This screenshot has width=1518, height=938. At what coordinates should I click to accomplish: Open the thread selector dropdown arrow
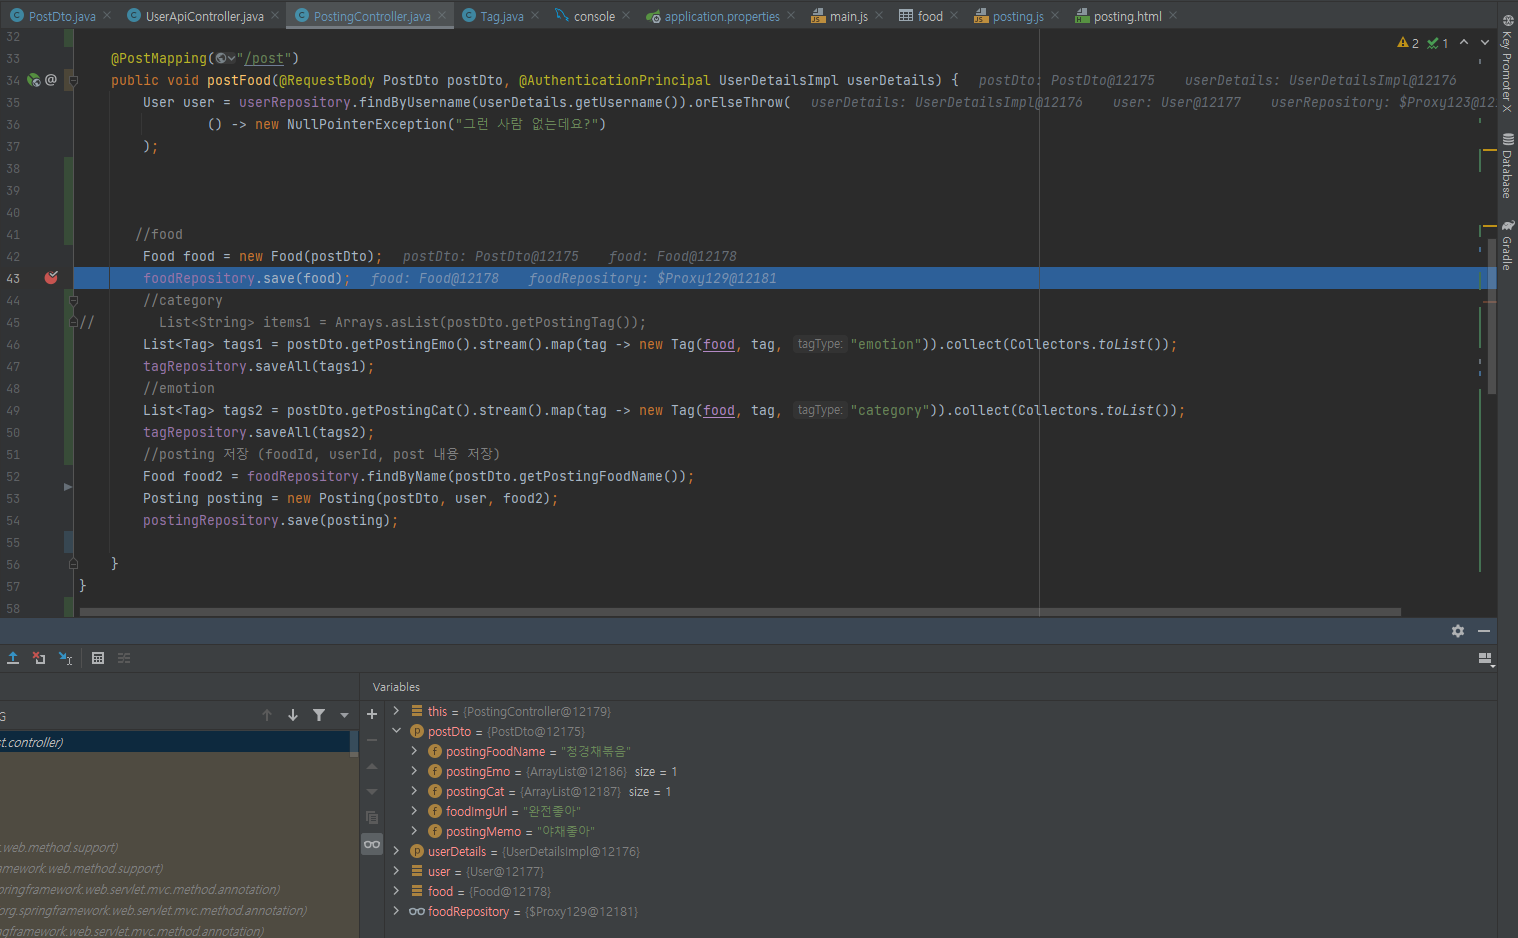(x=345, y=715)
